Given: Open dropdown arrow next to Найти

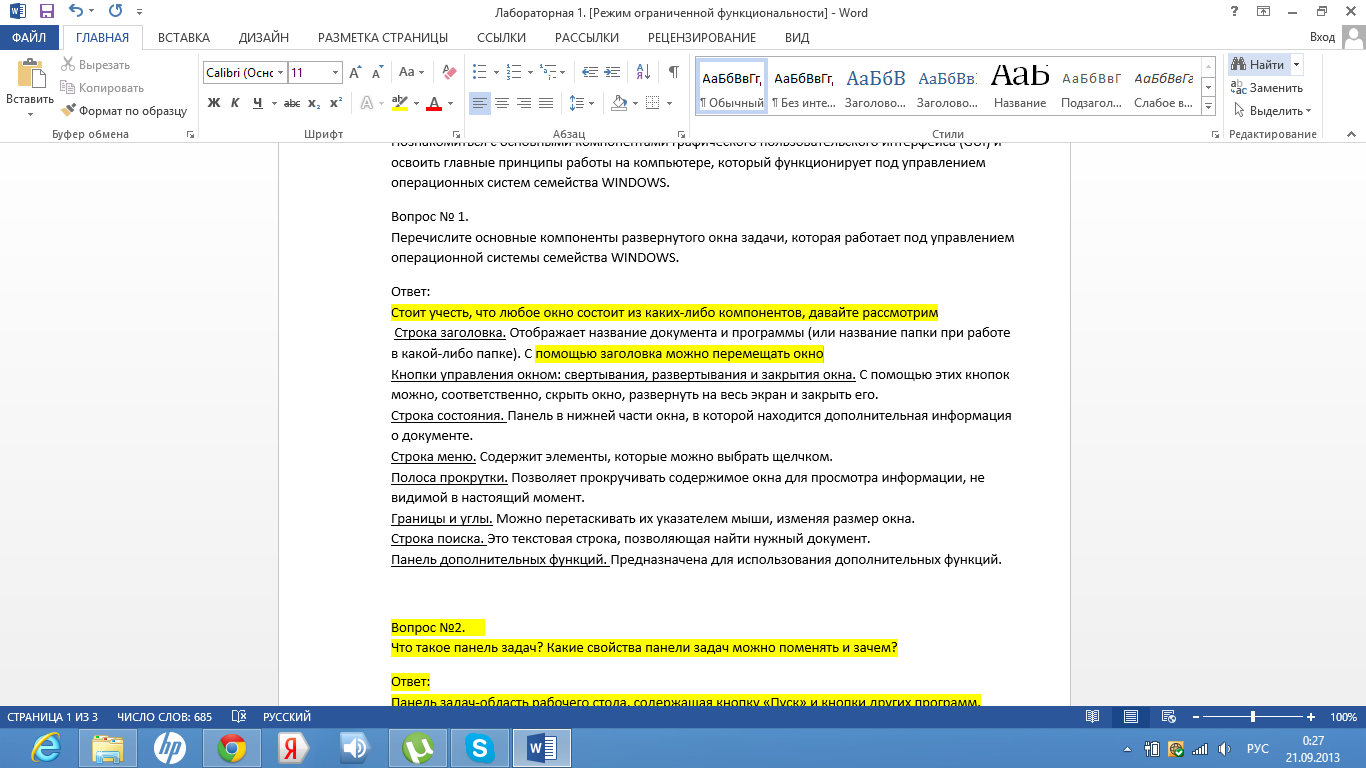Looking at the screenshot, I should pyautogui.click(x=1297, y=65).
